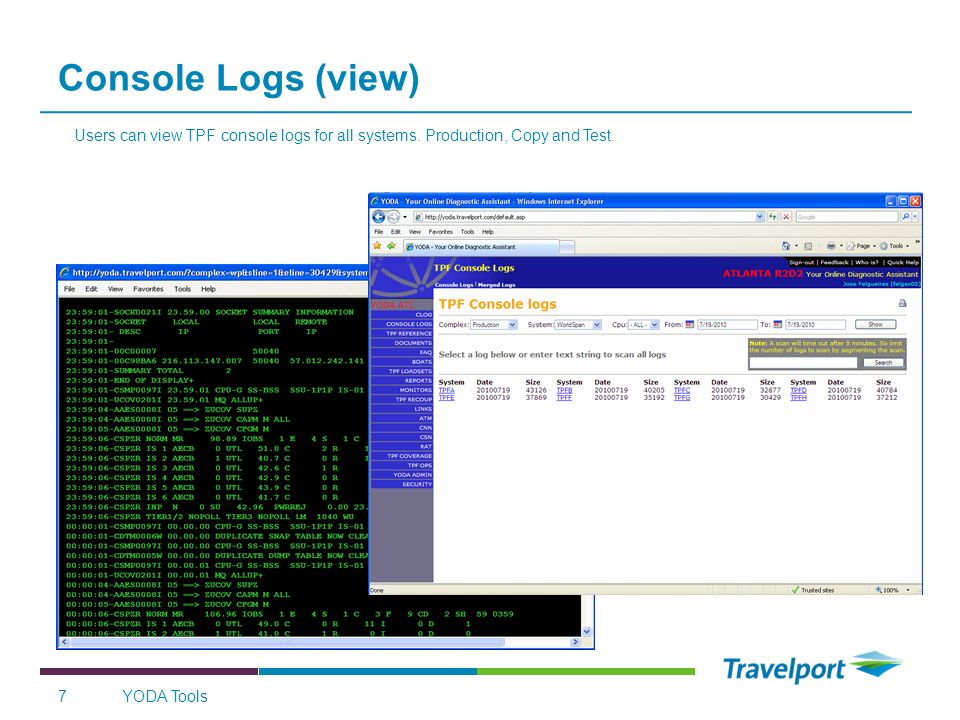The width and height of the screenshot is (960, 720).
Task: Open the search provider dropdown arrow
Action: click(915, 217)
